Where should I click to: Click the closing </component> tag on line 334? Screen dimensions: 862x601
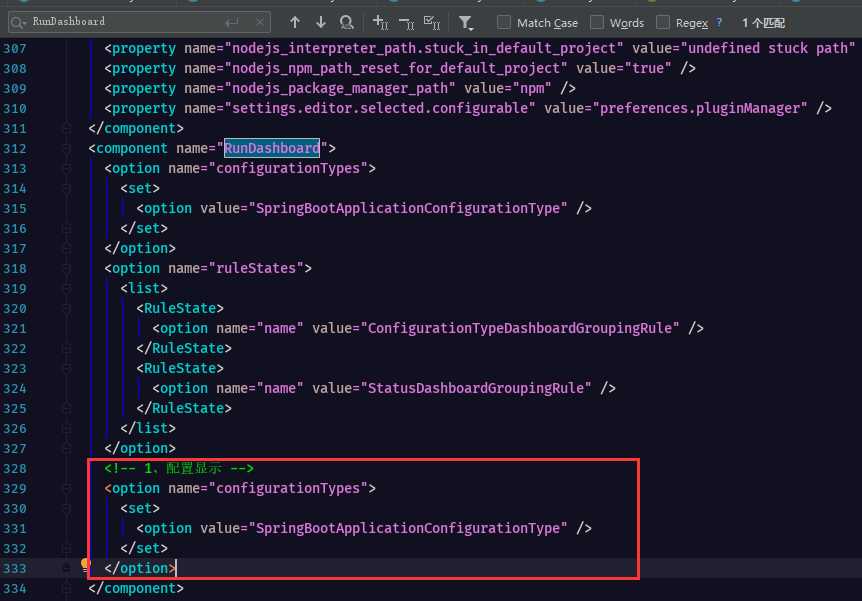(x=136, y=588)
